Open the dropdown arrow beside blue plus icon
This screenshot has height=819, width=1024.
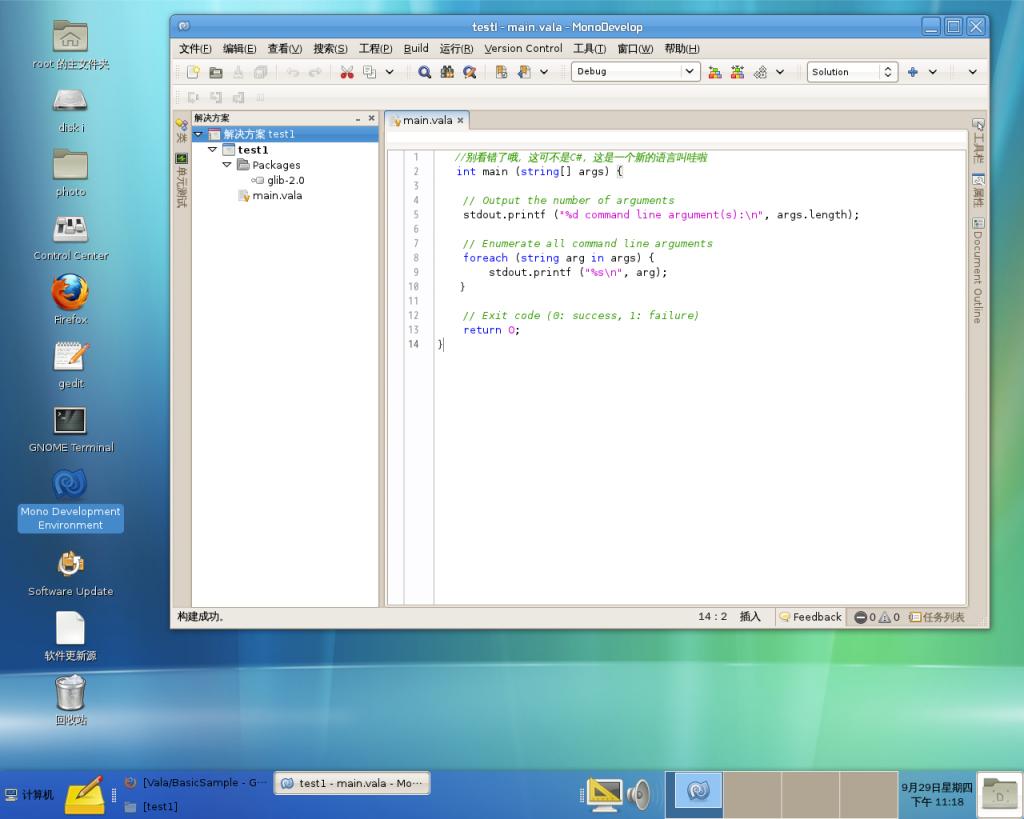[x=933, y=72]
